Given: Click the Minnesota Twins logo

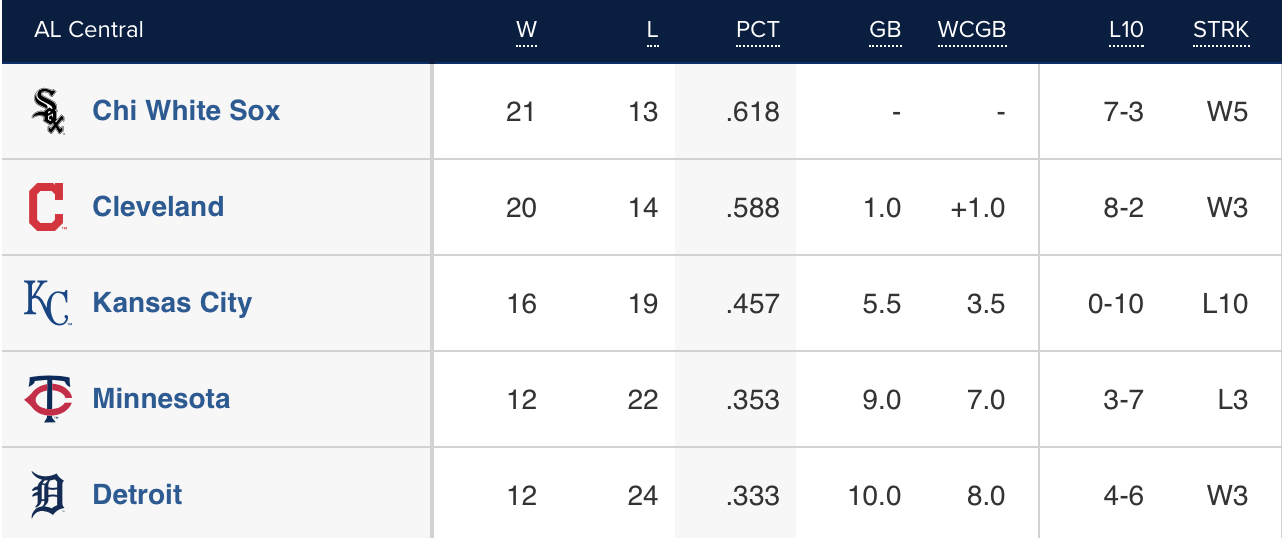Looking at the screenshot, I should coord(48,399).
